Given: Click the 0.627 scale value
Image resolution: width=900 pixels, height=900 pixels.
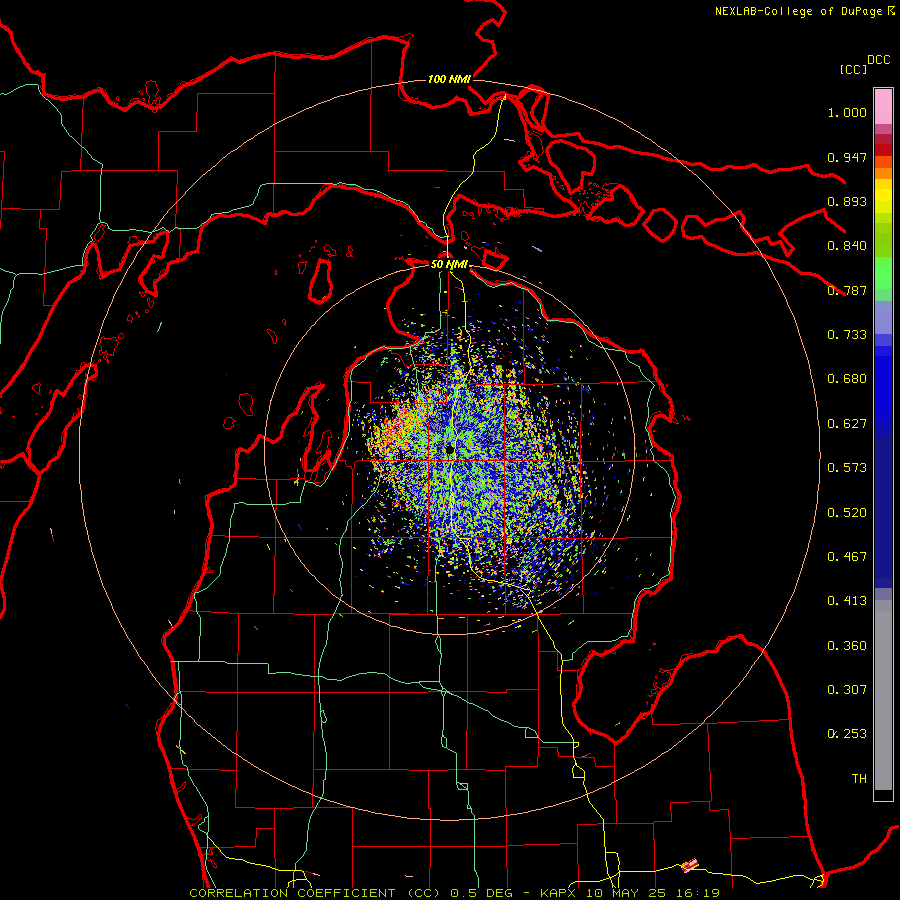Looking at the screenshot, I should pos(847,424).
